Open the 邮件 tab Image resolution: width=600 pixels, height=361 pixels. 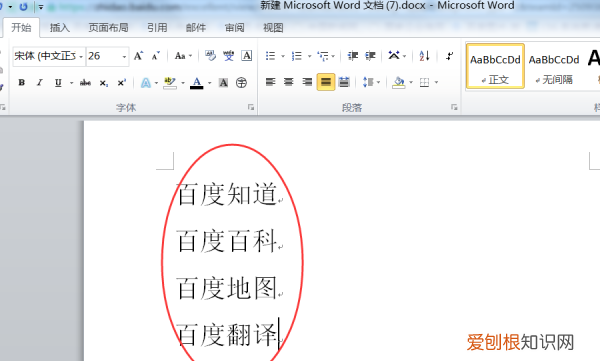click(x=196, y=28)
